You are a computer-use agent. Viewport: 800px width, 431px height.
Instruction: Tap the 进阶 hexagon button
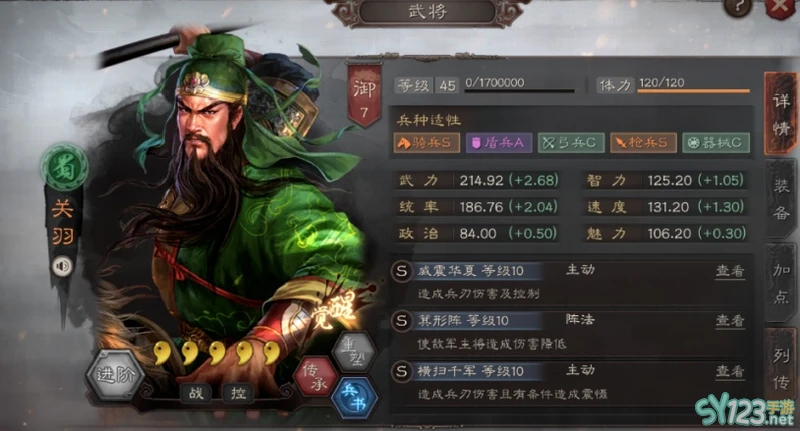(117, 375)
